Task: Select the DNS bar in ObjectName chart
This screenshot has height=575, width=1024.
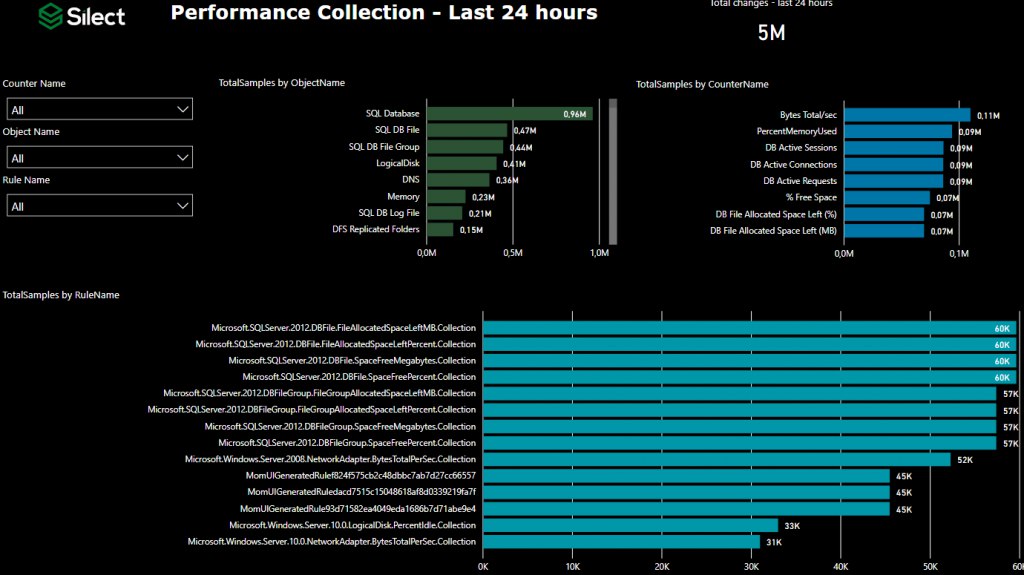Action: pyautogui.click(x=458, y=180)
